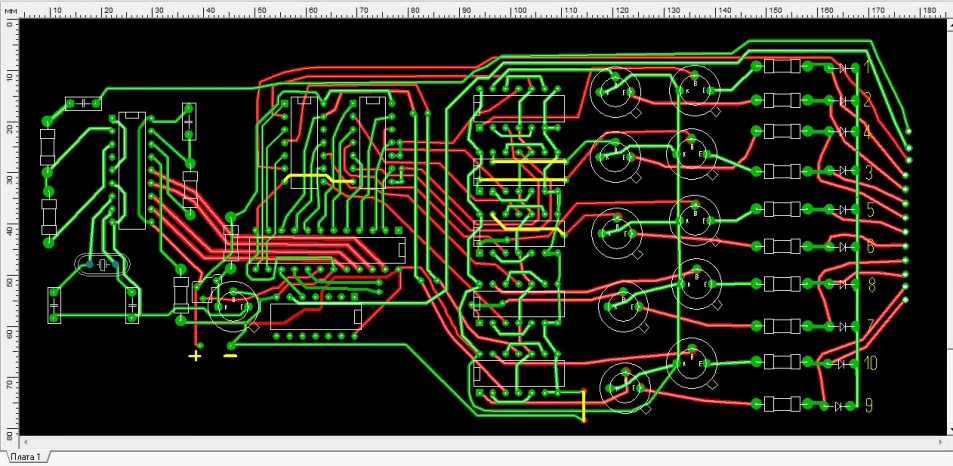
Task: Select the yellow plus power symbol
Action: (x=194, y=355)
